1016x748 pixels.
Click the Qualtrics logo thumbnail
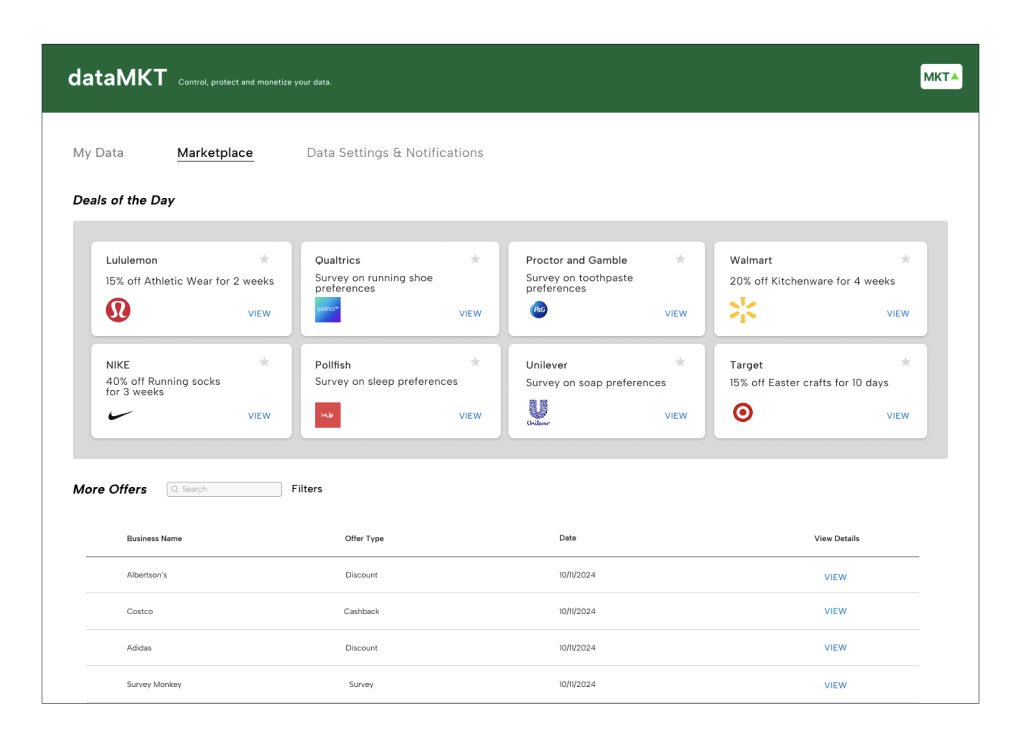(327, 310)
